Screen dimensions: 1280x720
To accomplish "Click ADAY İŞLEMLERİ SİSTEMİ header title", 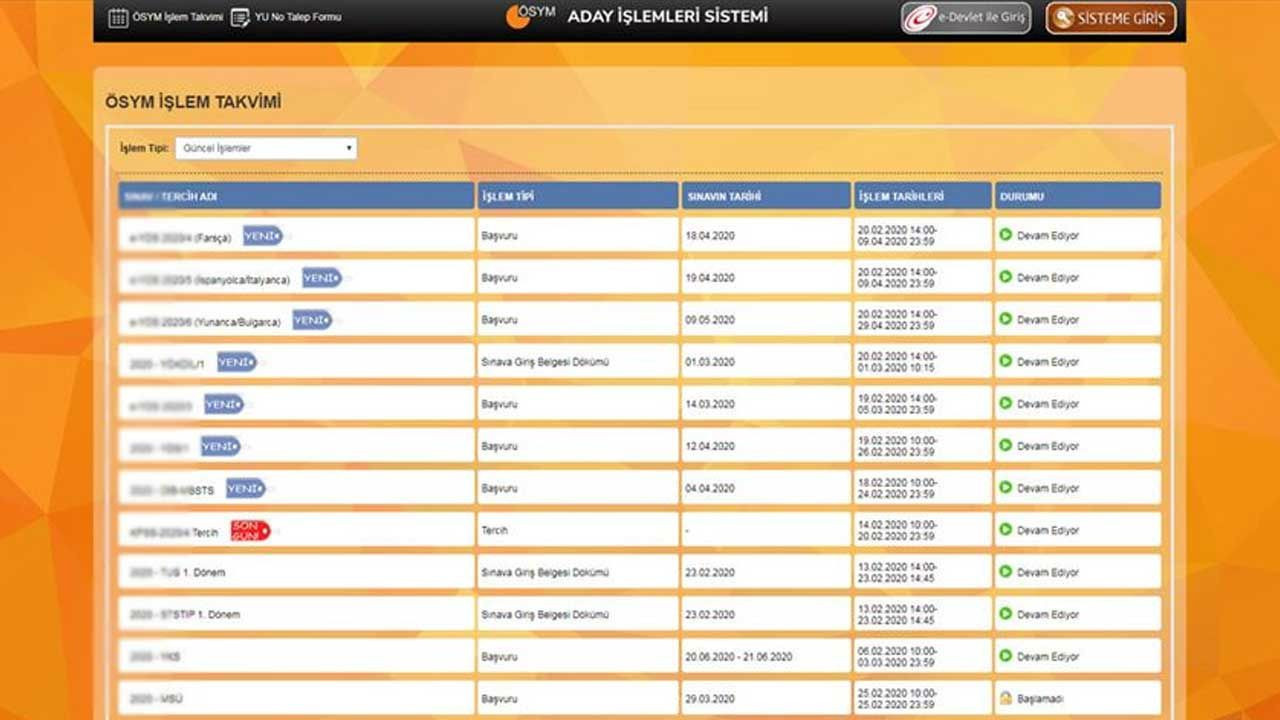I will pyautogui.click(x=668, y=16).
